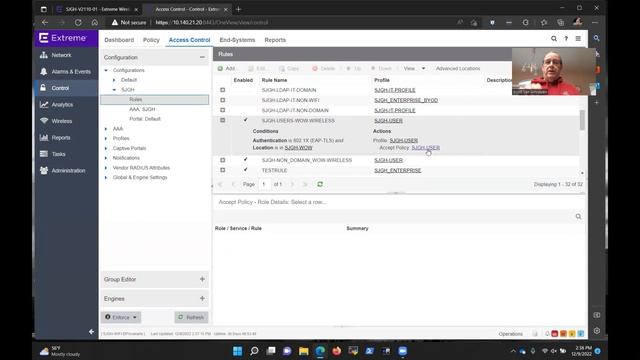Open SJGH_ENTERPRISE profile link for TESTRULE
This screenshot has height=360, width=640.
click(398, 171)
